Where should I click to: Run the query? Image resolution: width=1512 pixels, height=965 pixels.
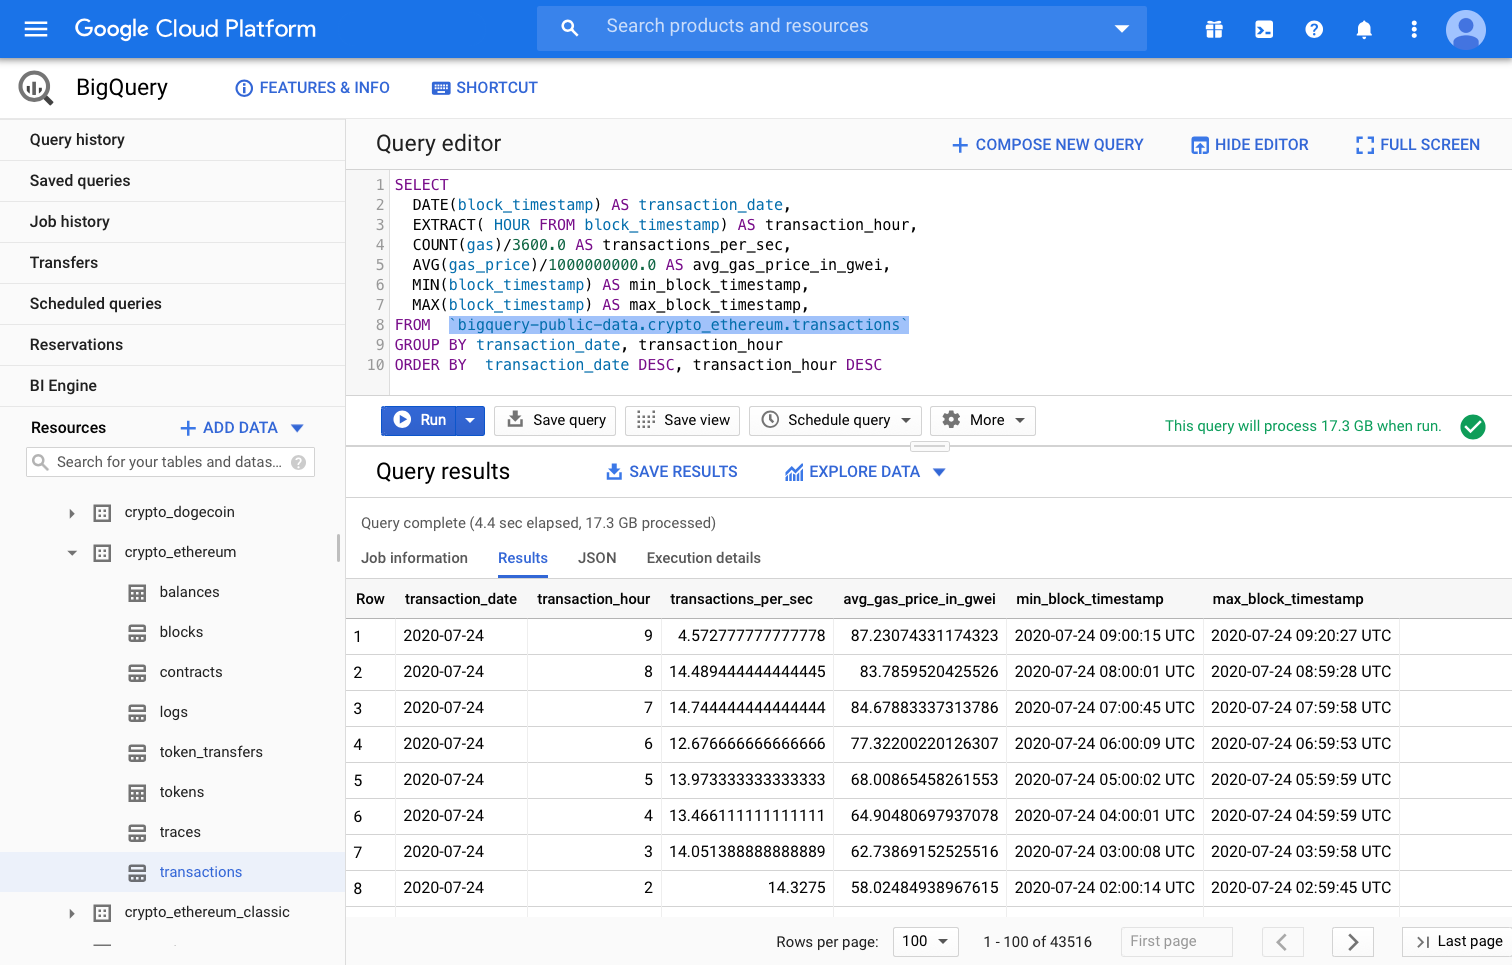point(419,421)
